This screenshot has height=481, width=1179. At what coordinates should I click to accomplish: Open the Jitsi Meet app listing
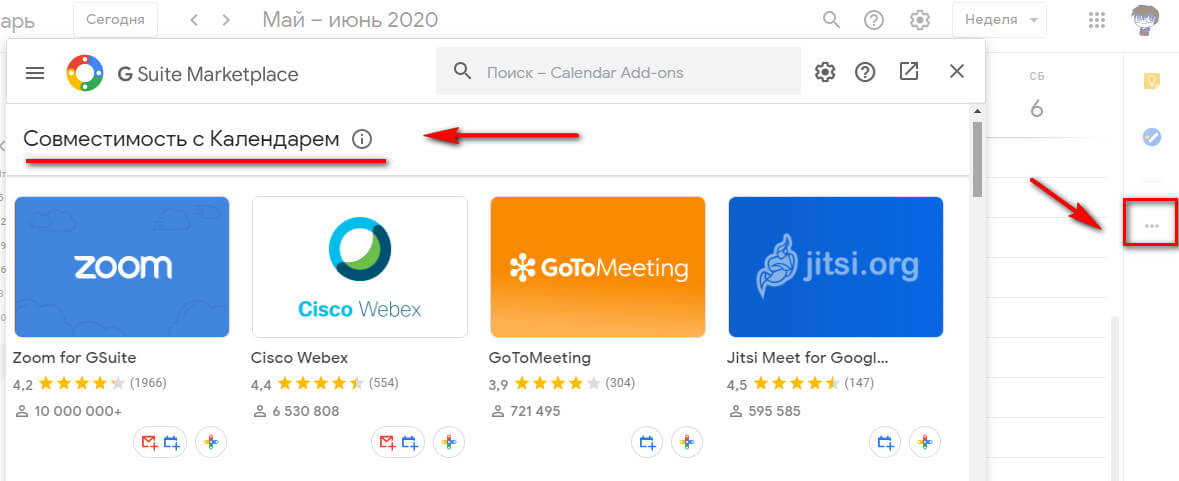coord(836,267)
